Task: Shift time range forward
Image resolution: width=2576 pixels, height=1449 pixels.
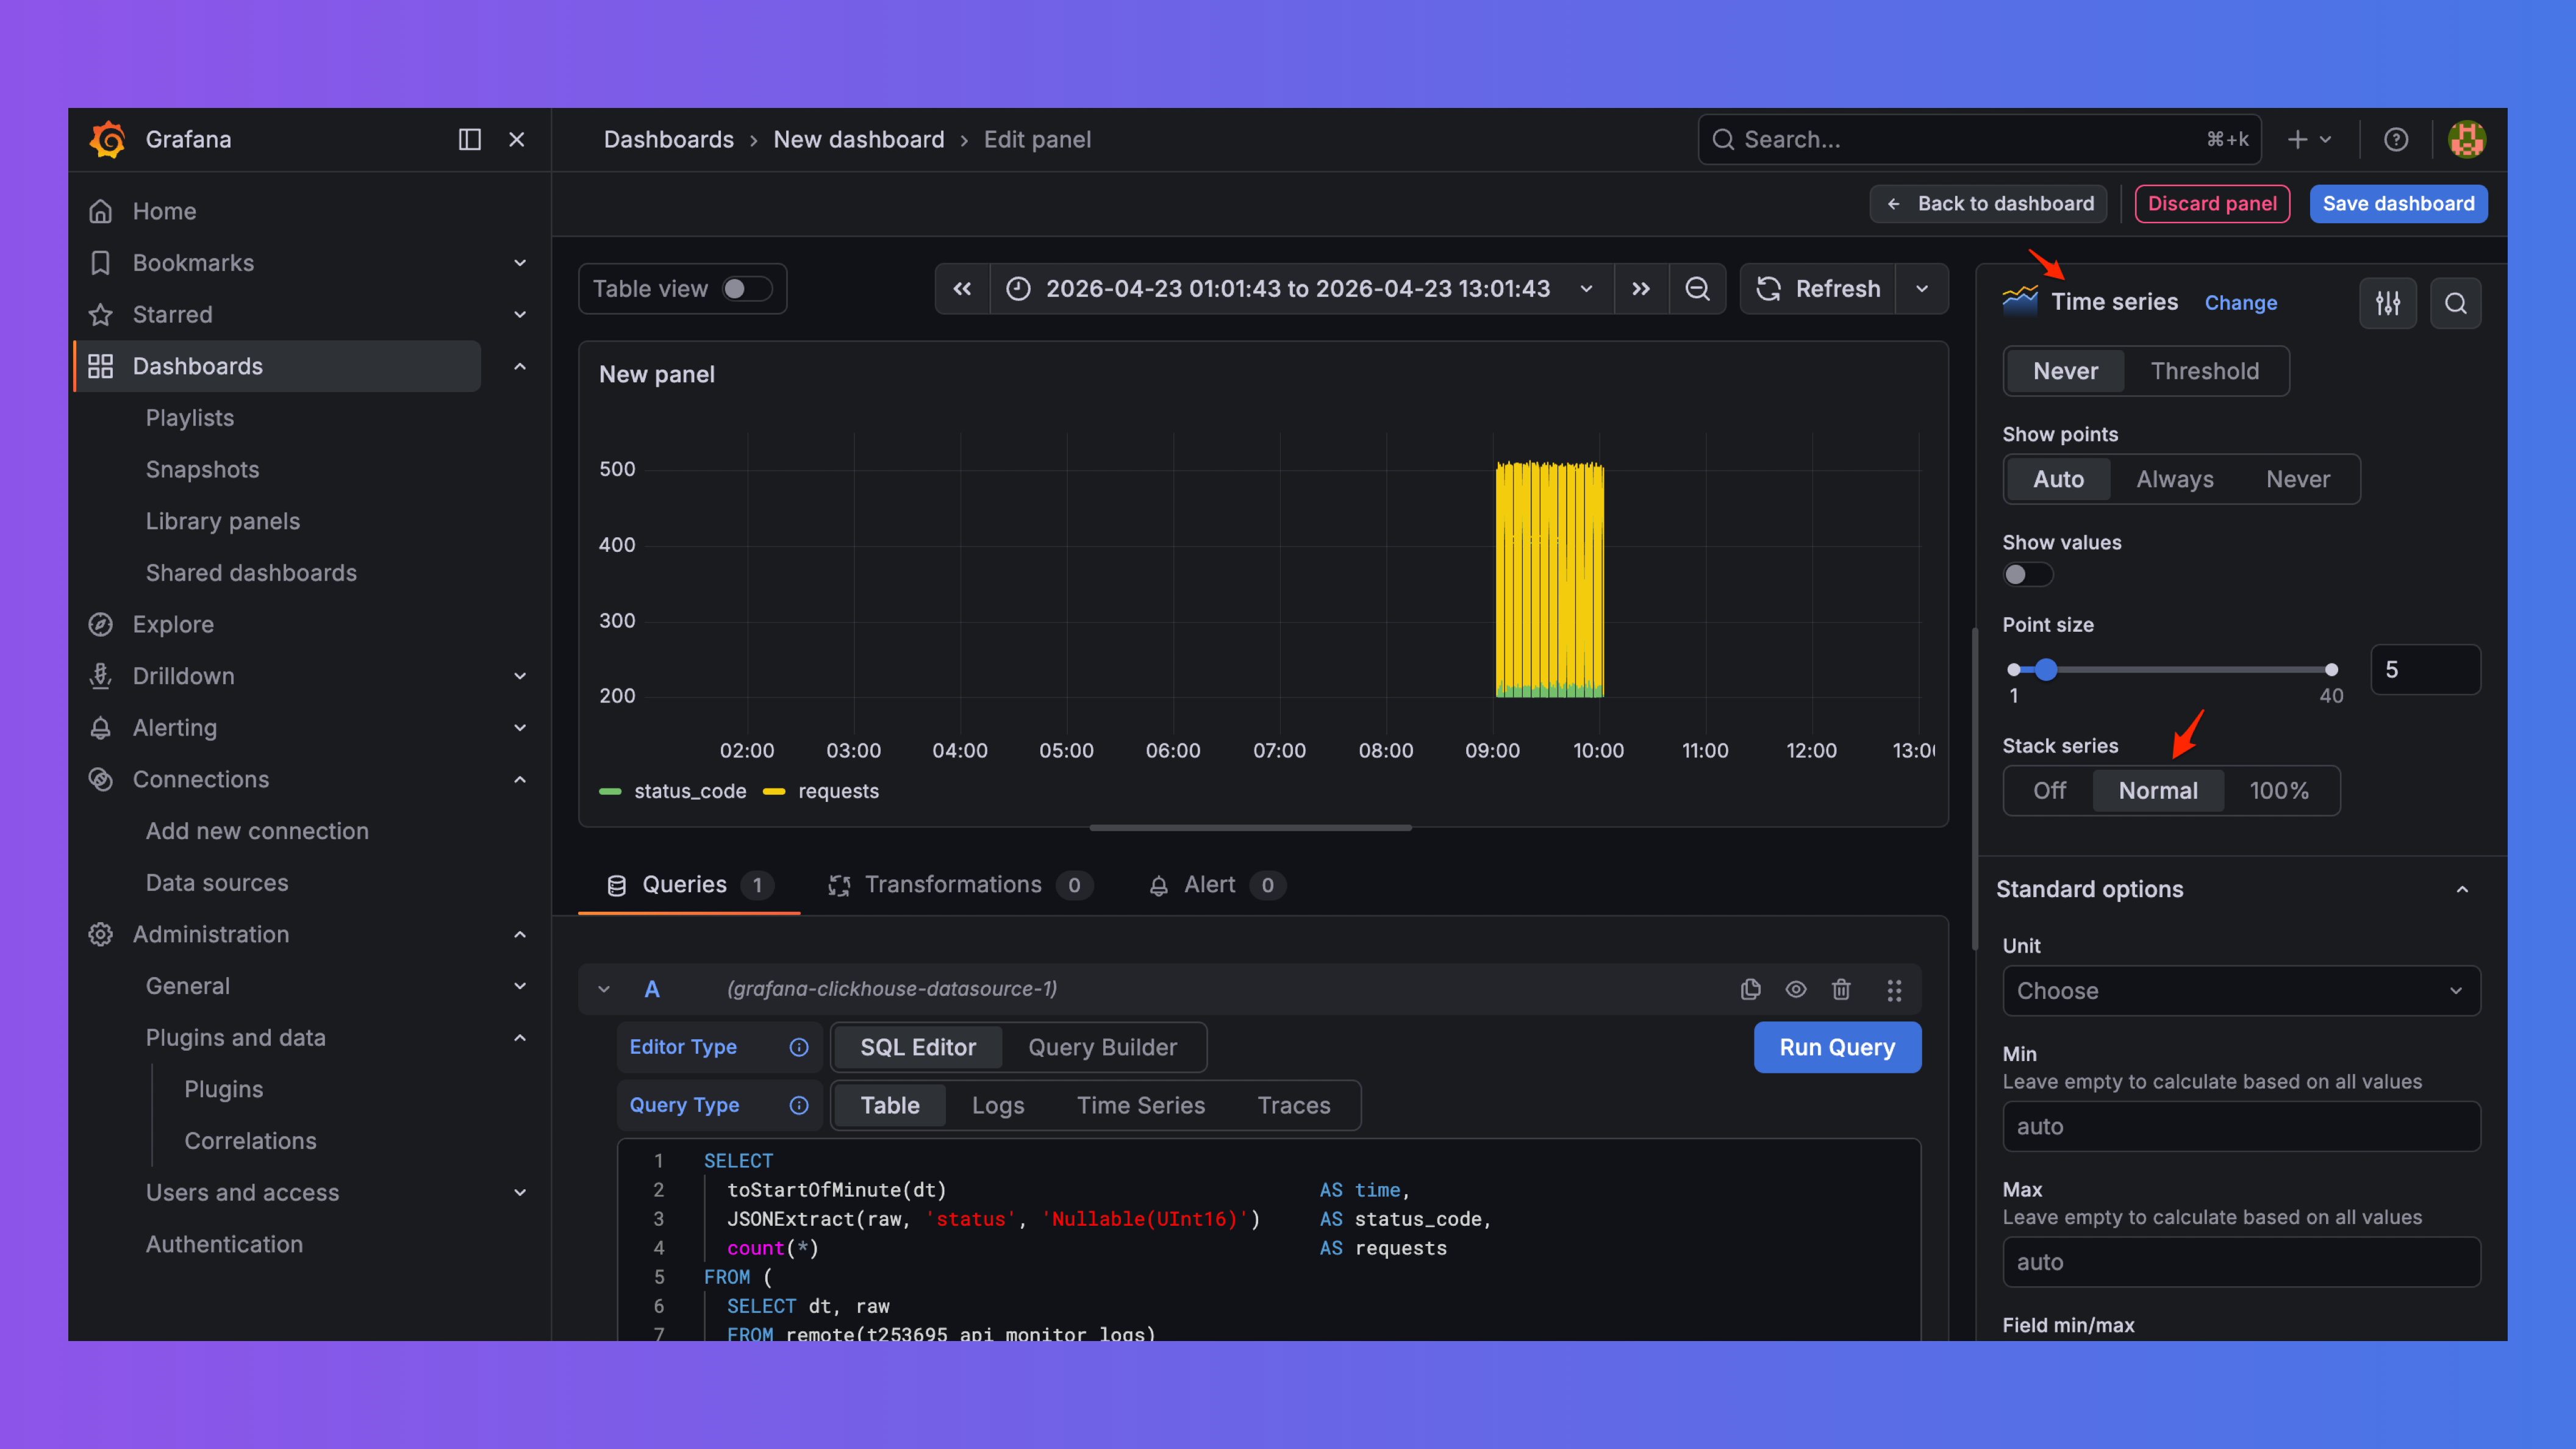Action: 1641,289
